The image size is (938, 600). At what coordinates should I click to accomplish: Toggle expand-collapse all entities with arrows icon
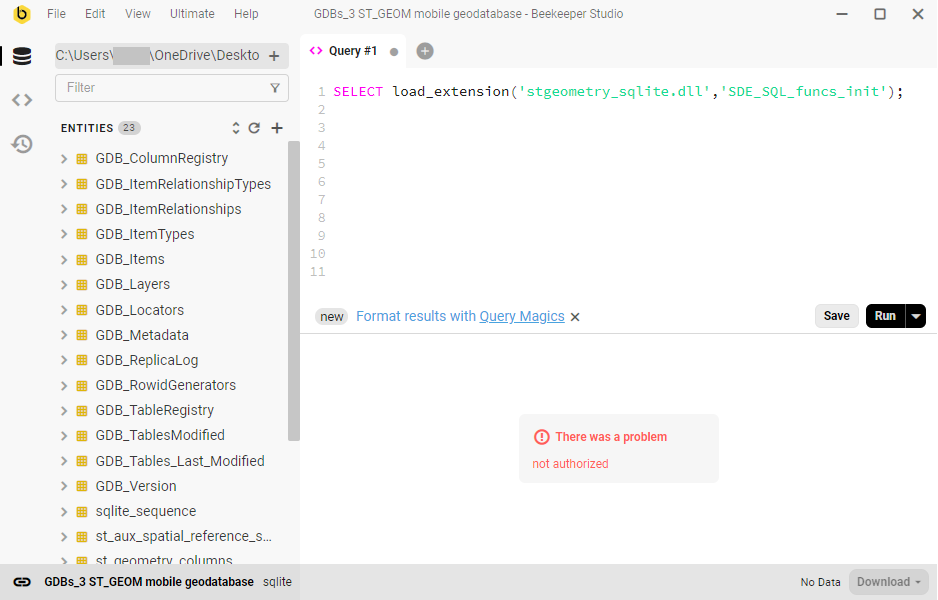(235, 128)
